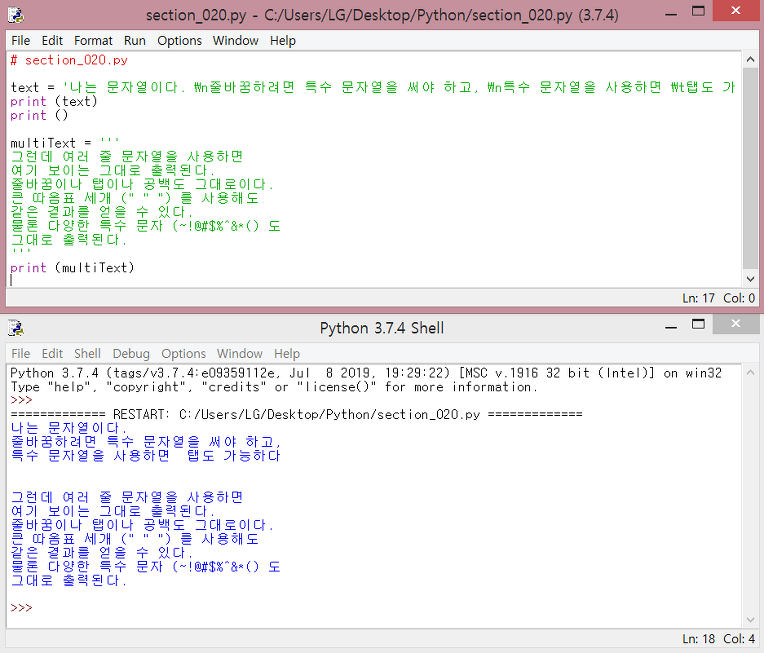Image resolution: width=764 pixels, height=653 pixels.
Task: Click the 'print (text)' code line
Action: (x=54, y=101)
